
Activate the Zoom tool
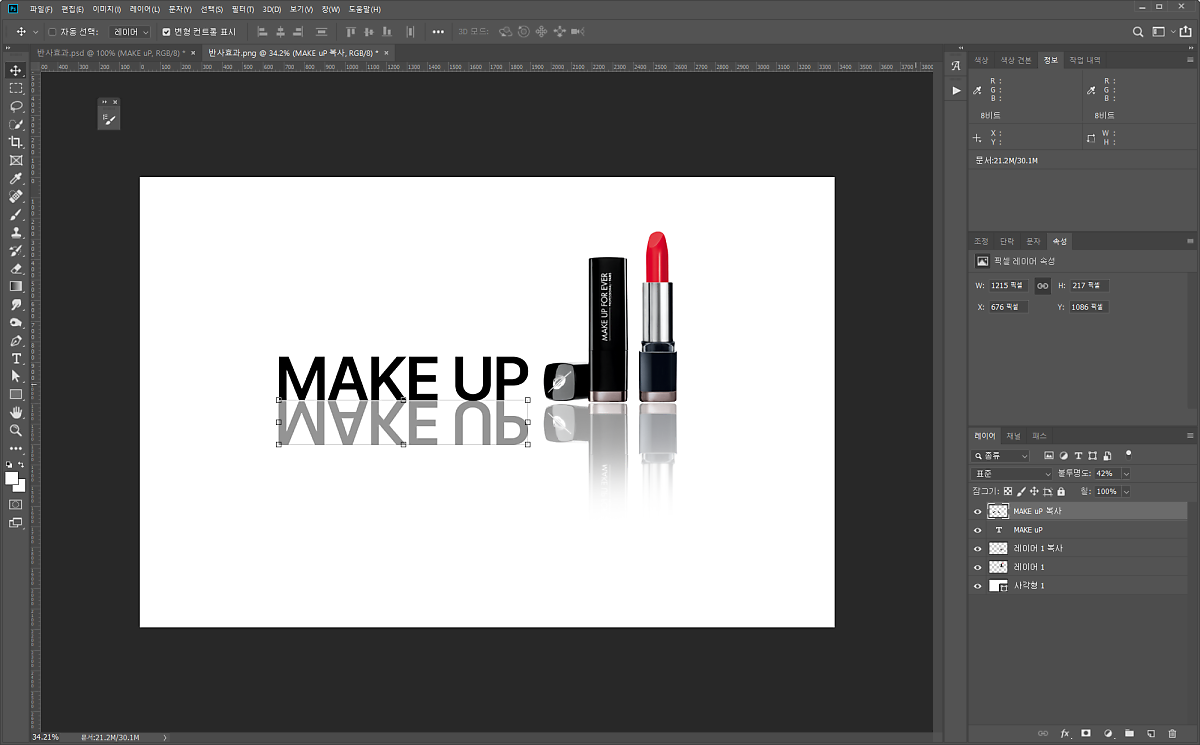point(16,430)
